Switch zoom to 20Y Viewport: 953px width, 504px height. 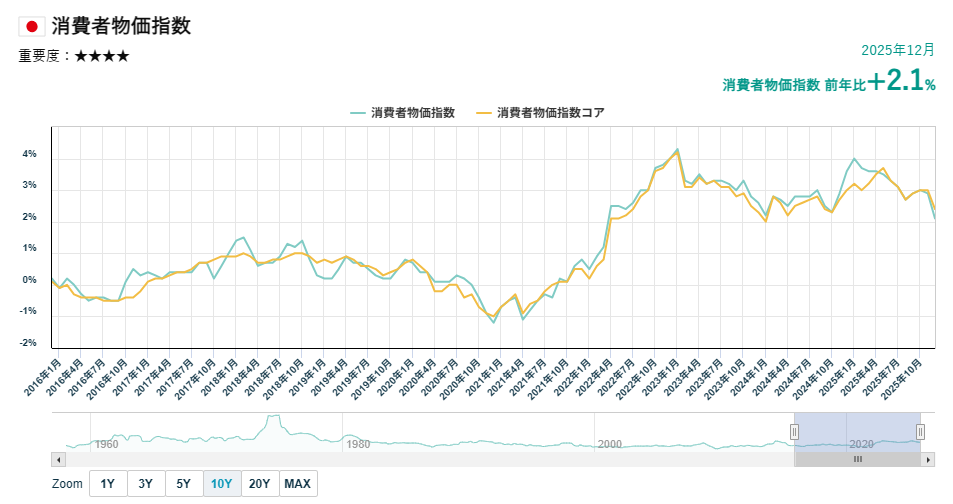point(260,484)
